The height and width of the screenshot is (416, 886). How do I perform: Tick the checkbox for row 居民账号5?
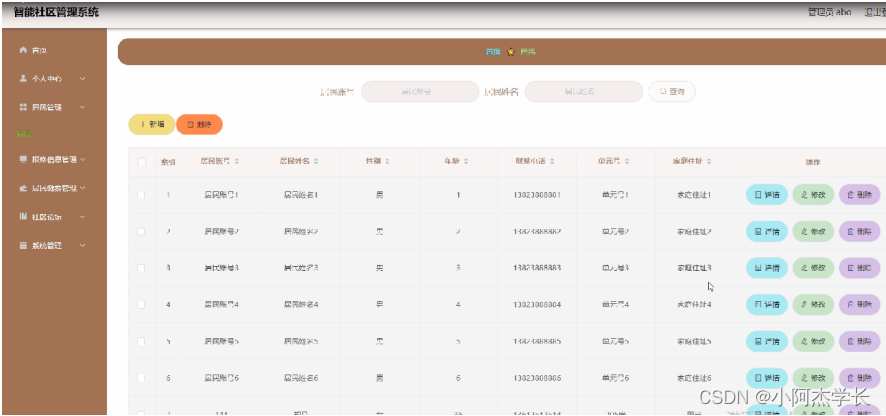(141, 341)
